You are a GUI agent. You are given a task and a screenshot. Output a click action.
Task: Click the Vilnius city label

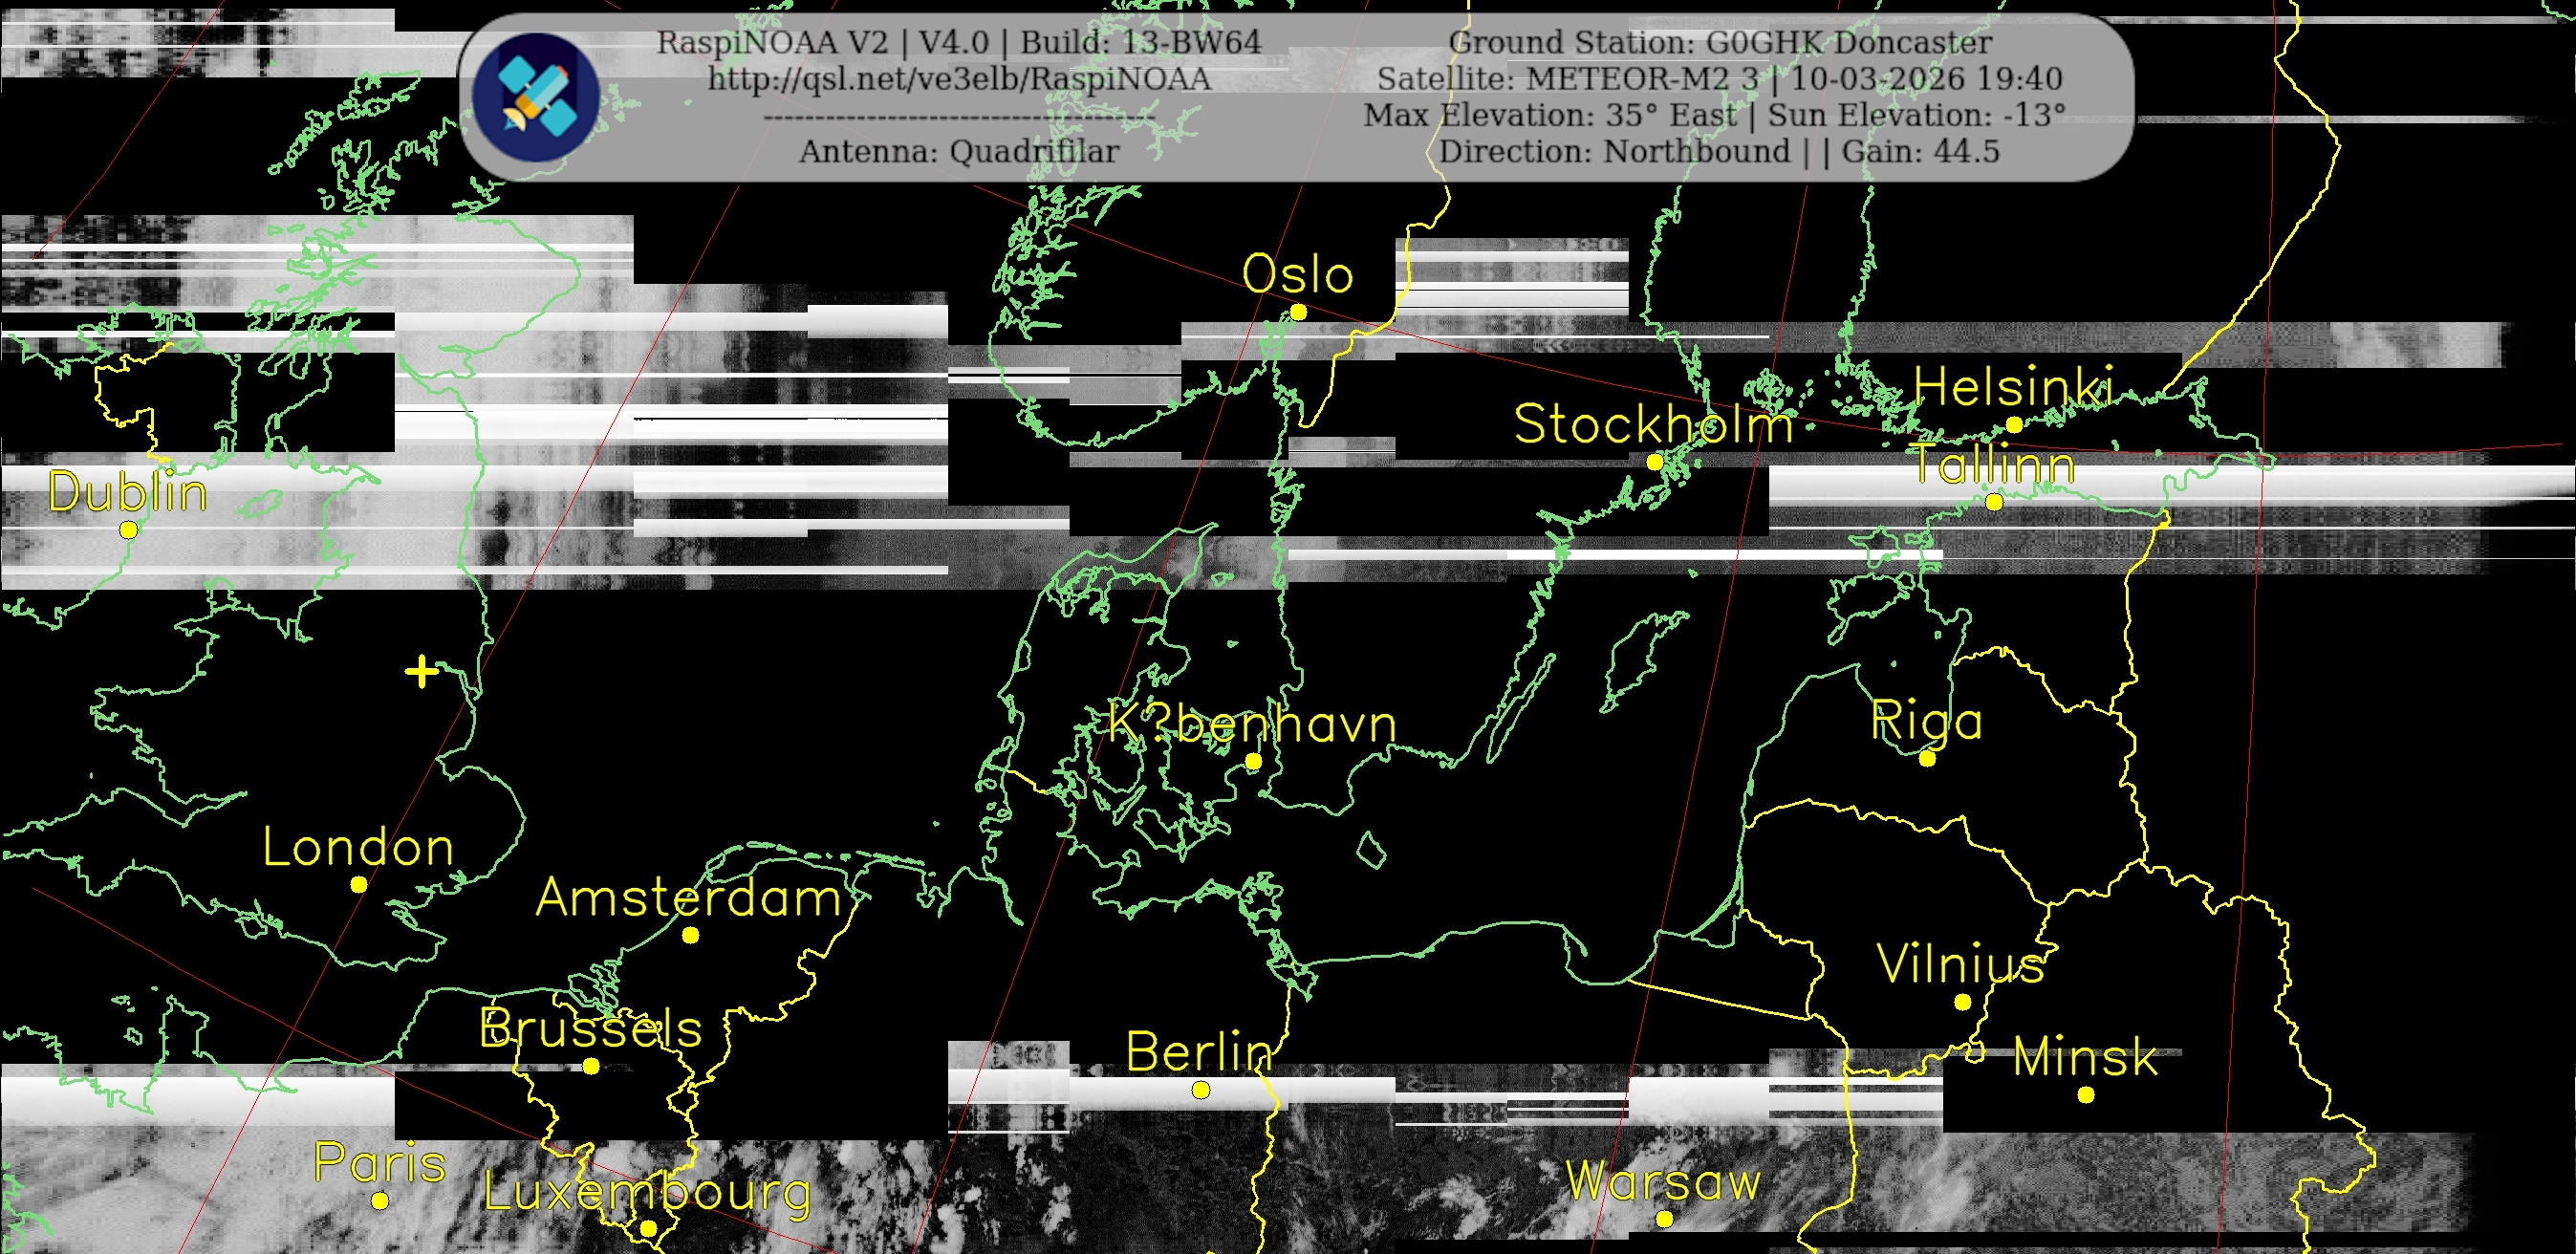tap(1960, 965)
